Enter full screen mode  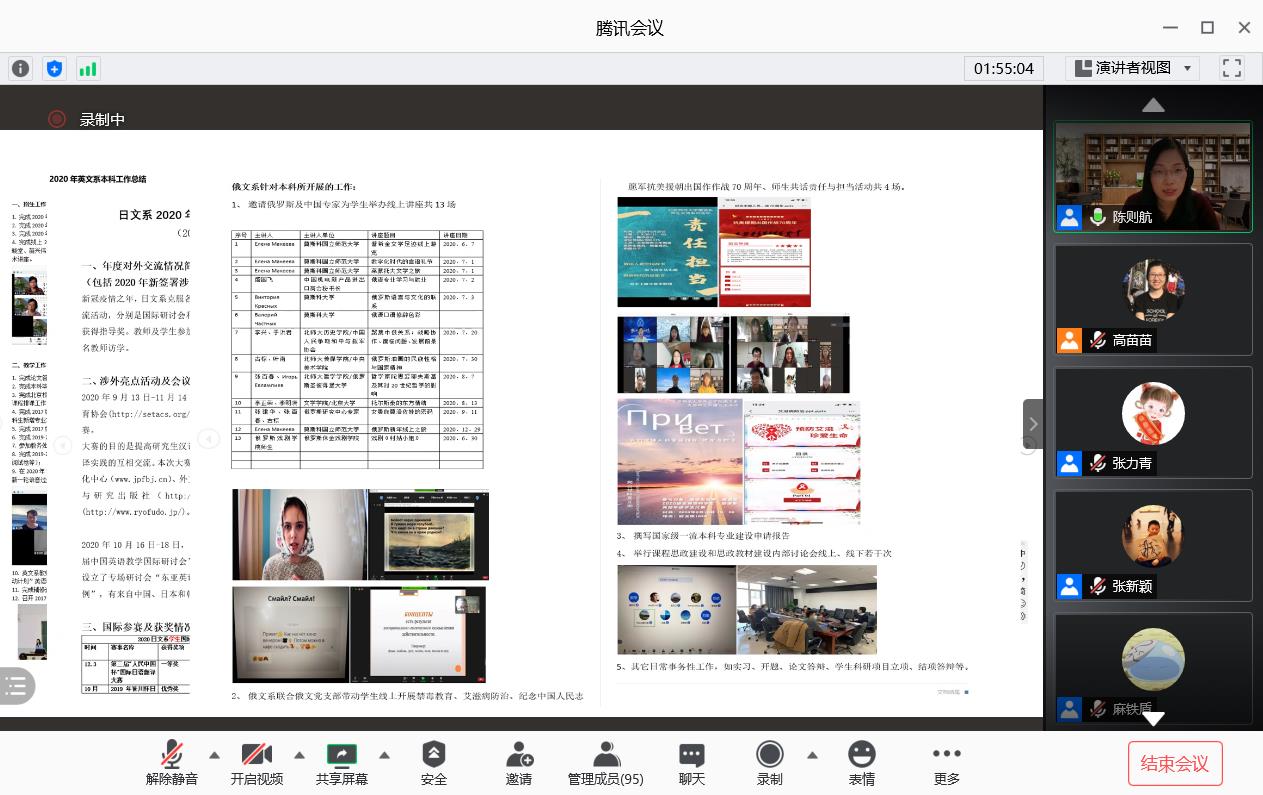click(1232, 68)
